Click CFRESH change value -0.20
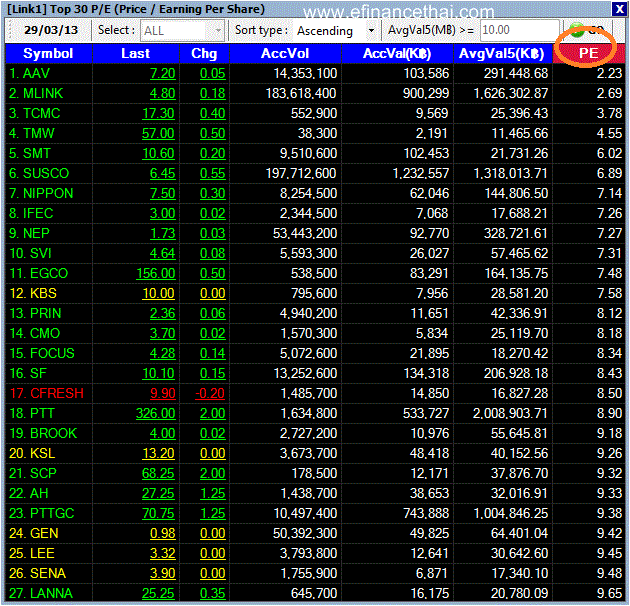This screenshot has width=630, height=606. coord(210,393)
